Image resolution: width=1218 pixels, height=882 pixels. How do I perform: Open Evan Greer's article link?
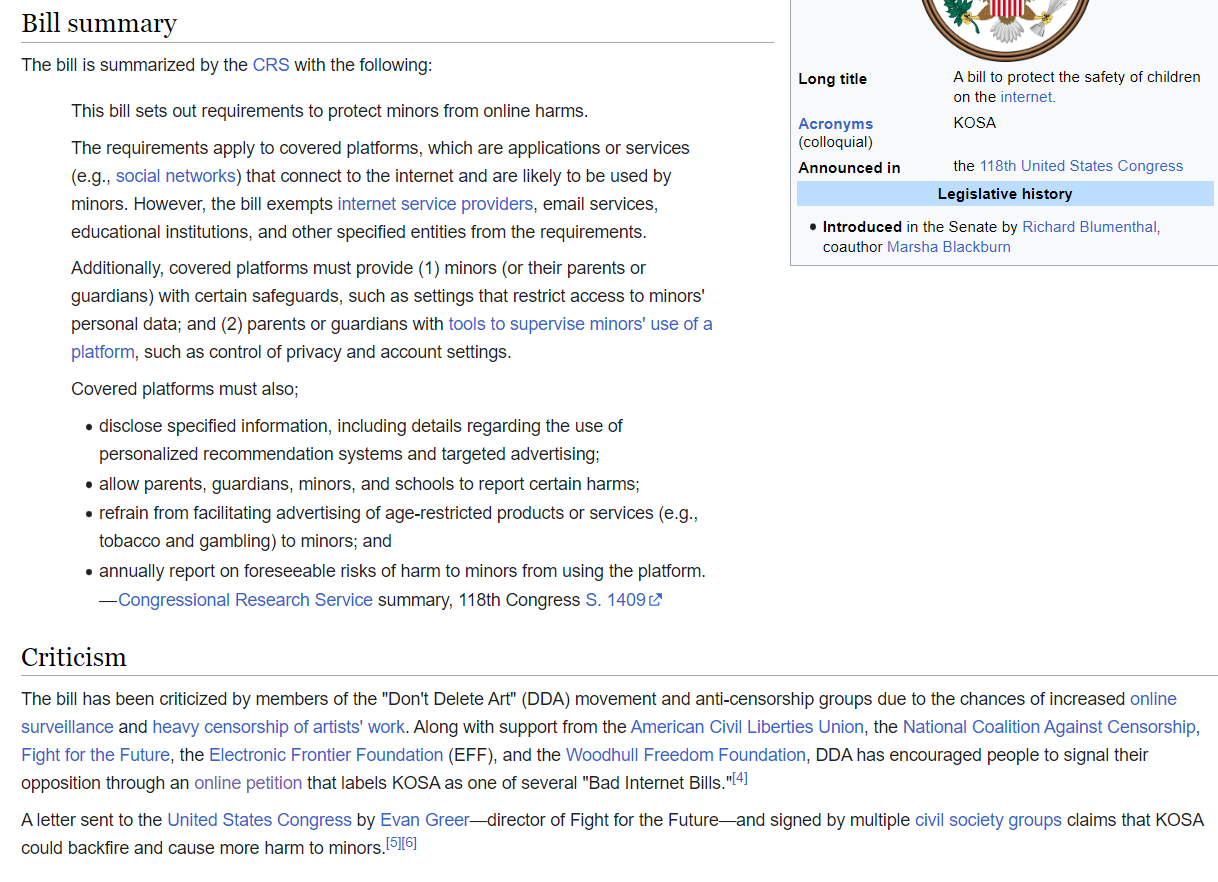(425, 820)
